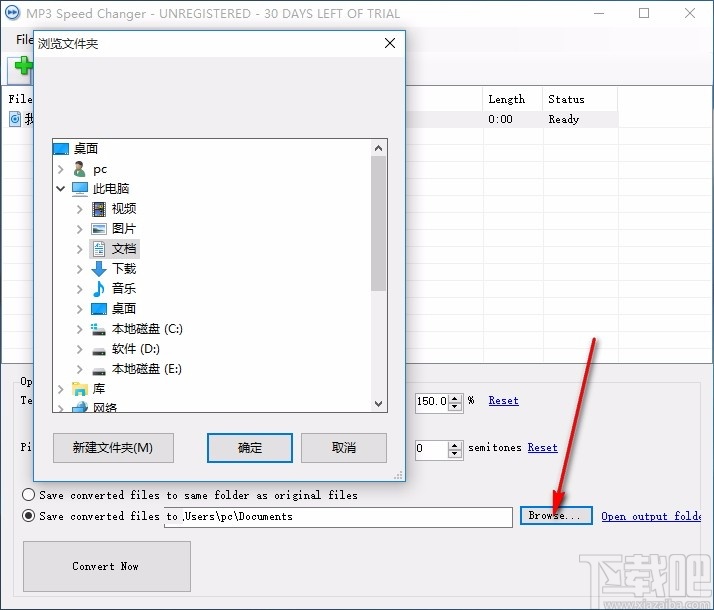714x610 pixels.
Task: Click the Browse... button
Action: [x=556, y=516]
